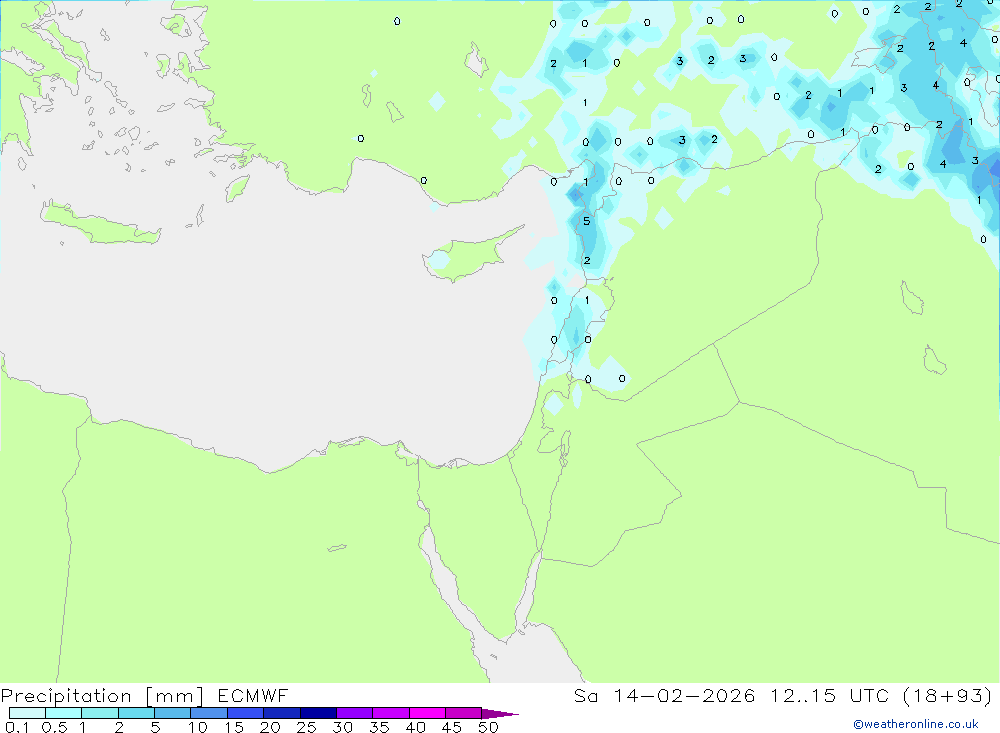
Task: Click legend value "35"
Action: pos(379,727)
